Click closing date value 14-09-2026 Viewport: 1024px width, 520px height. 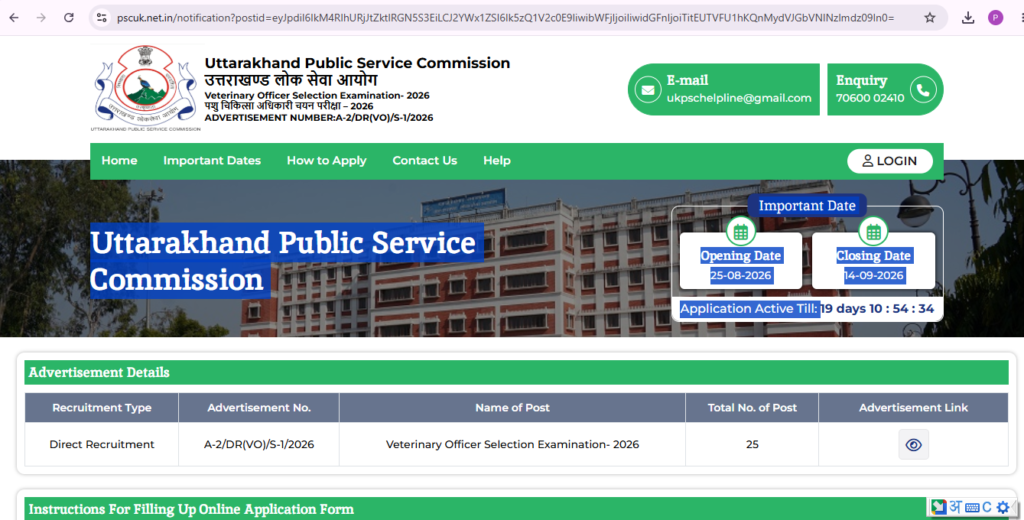point(873,275)
